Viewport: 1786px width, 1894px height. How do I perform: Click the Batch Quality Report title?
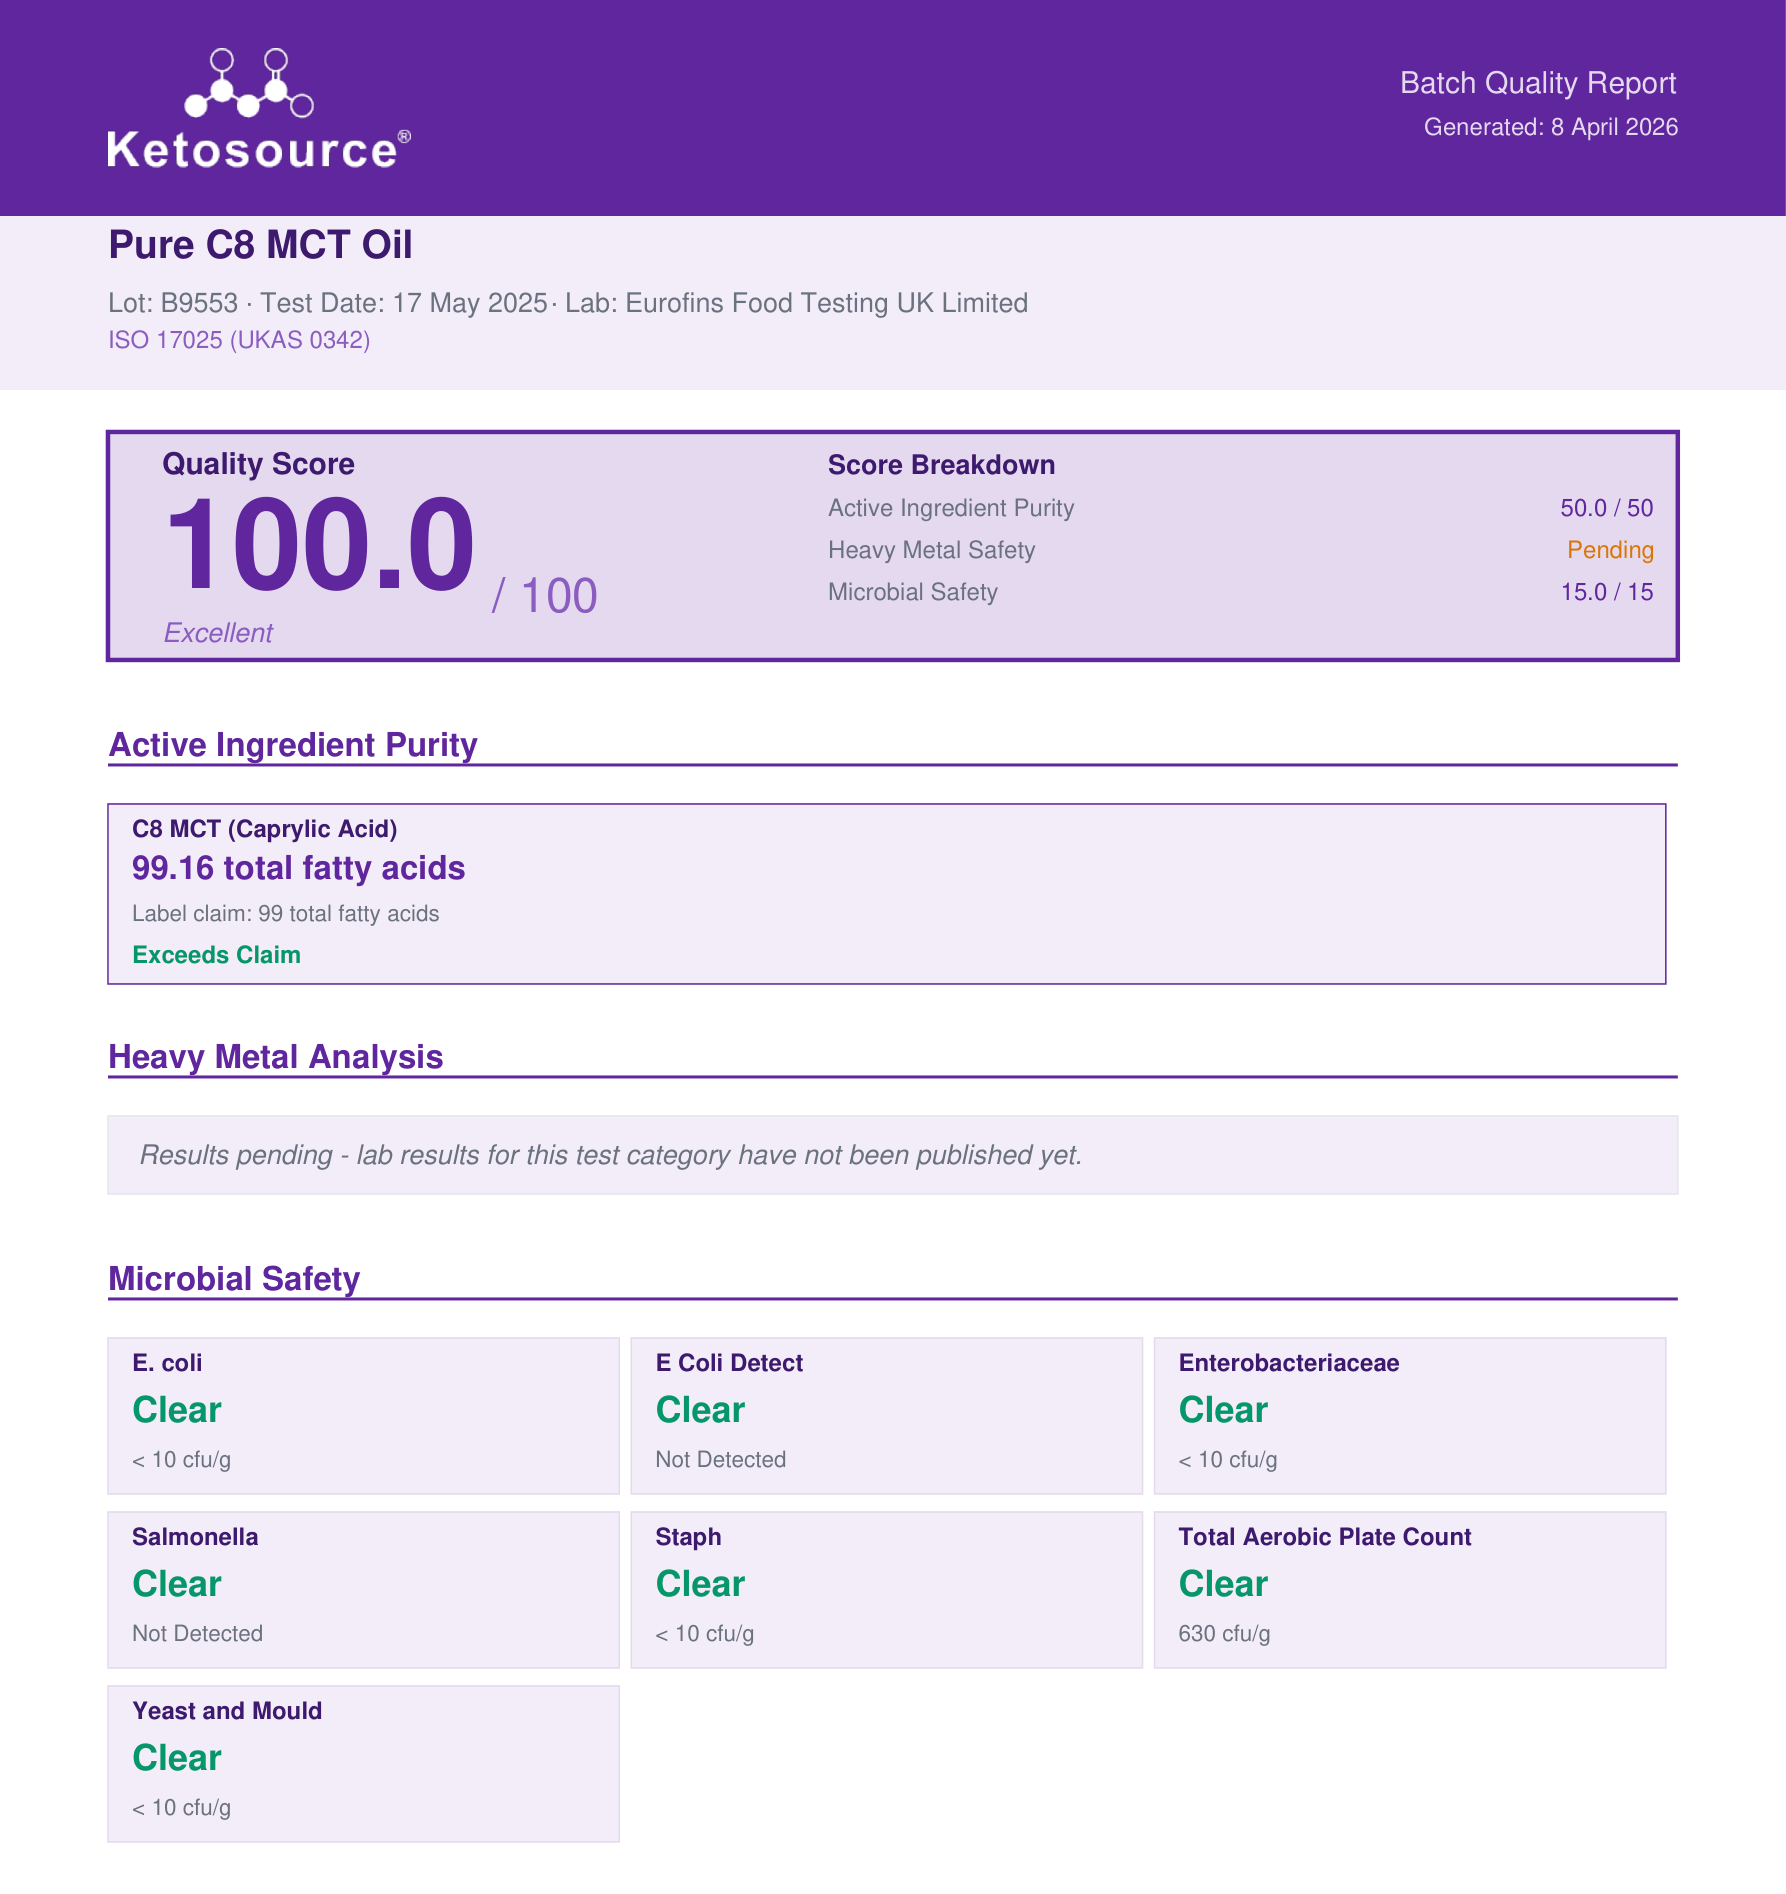[1538, 83]
